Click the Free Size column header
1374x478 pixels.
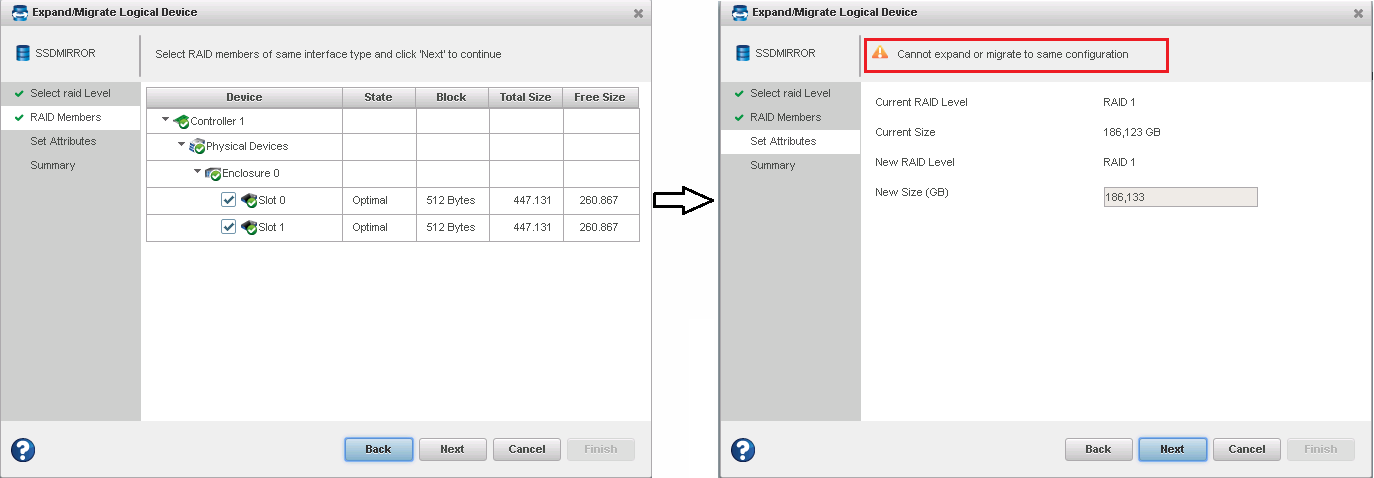[x=600, y=97]
